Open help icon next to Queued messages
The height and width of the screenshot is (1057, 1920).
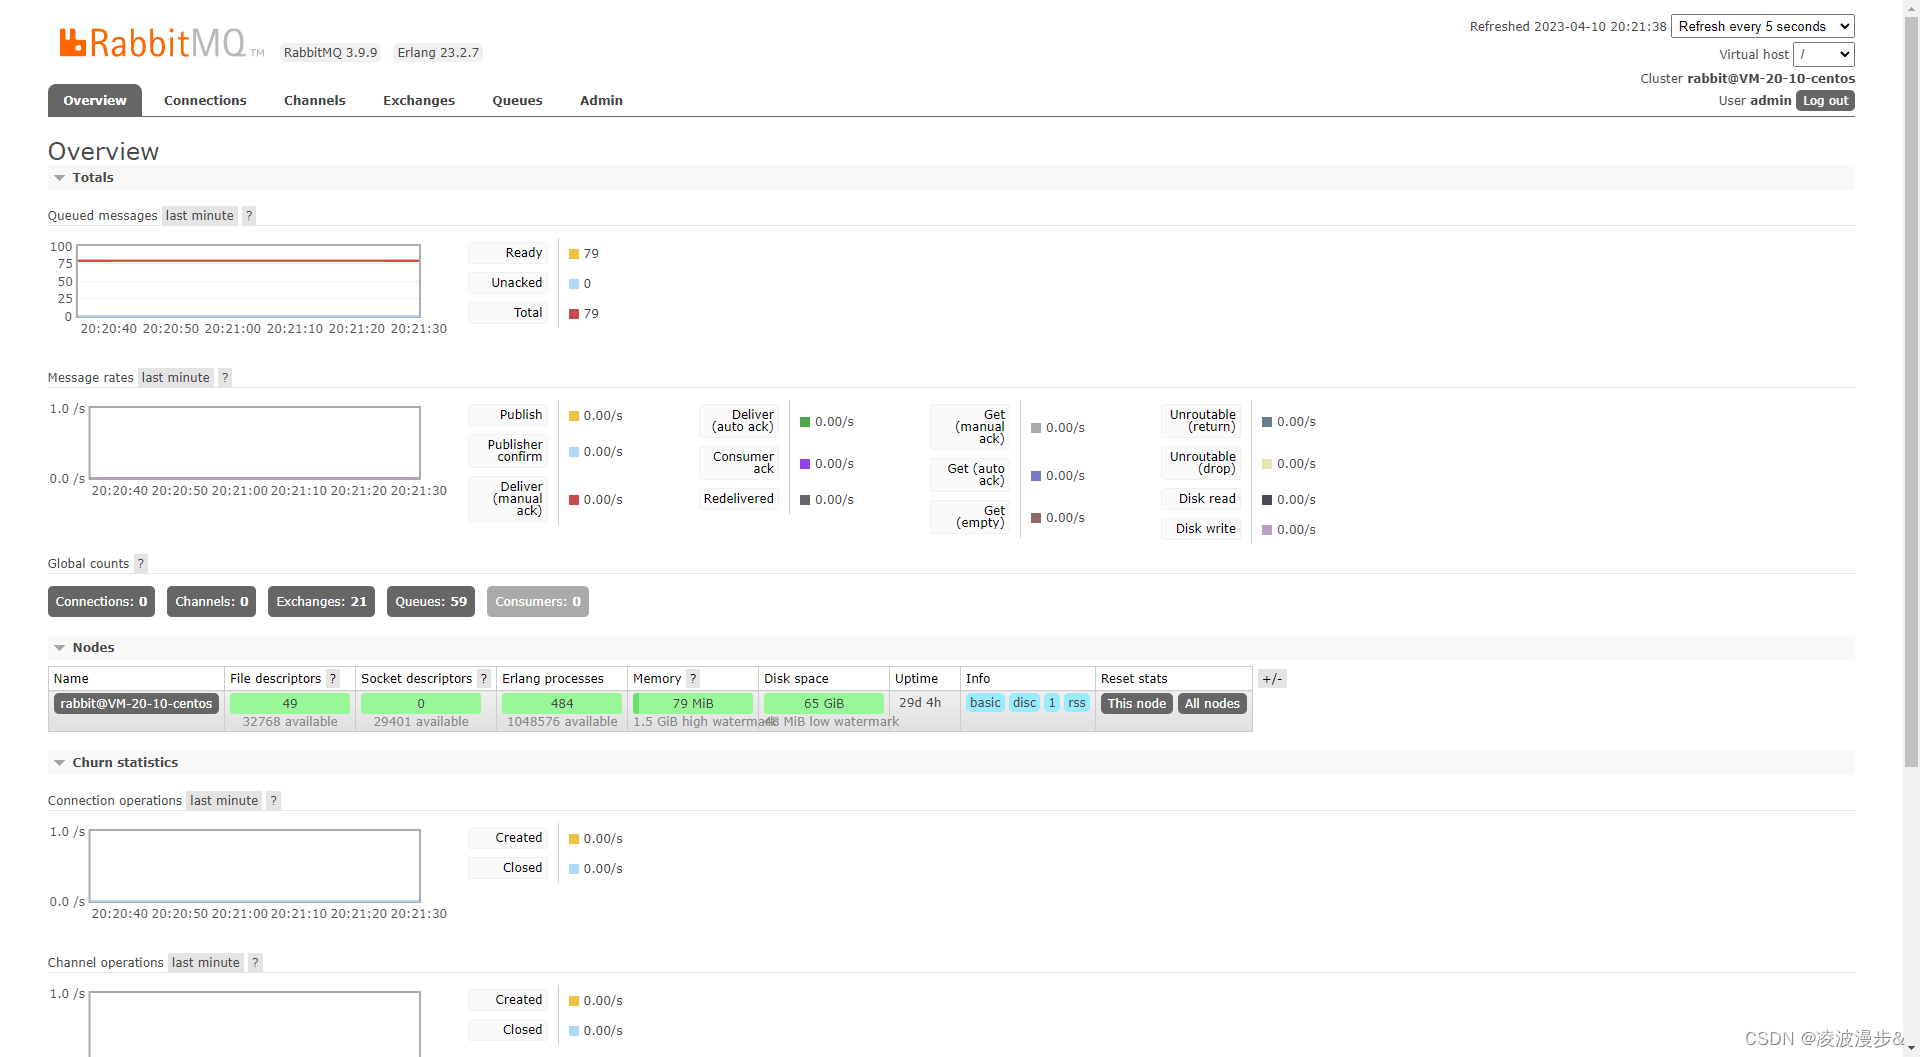[249, 215]
